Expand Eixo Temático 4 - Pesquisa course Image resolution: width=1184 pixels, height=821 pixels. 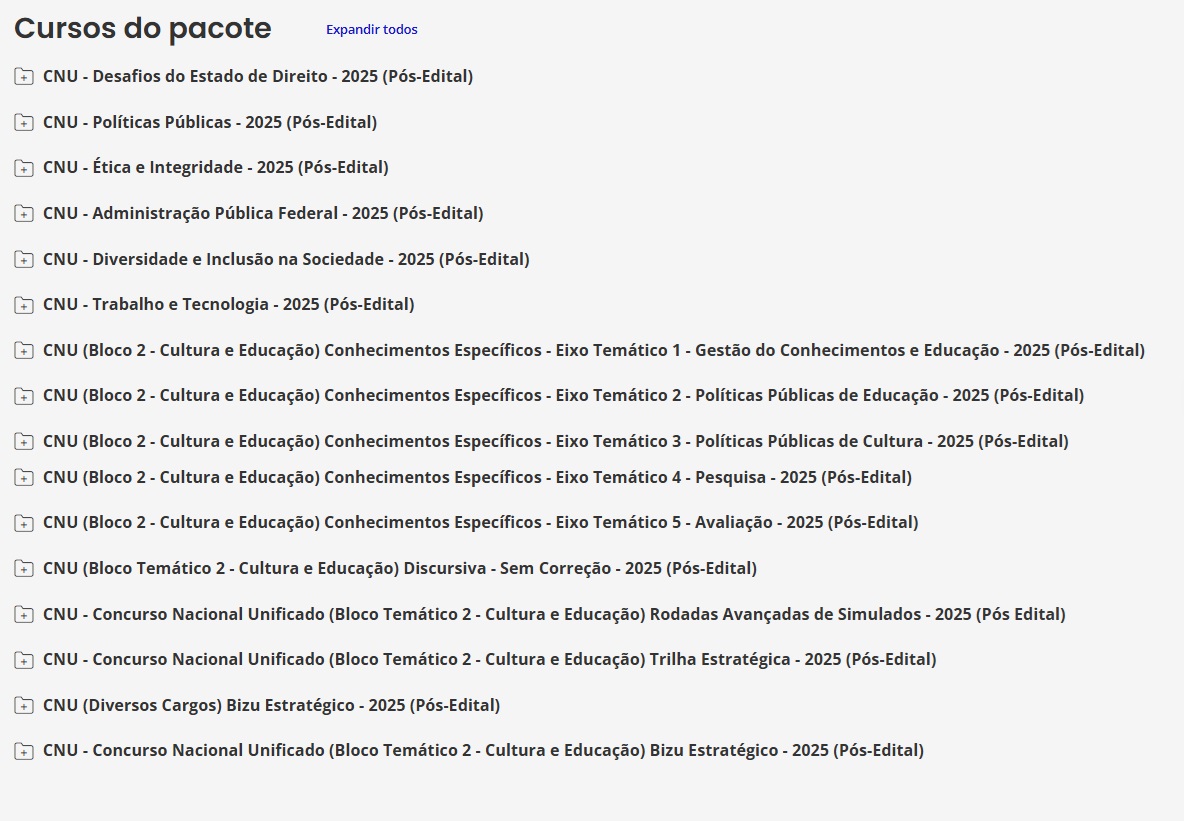point(23,477)
